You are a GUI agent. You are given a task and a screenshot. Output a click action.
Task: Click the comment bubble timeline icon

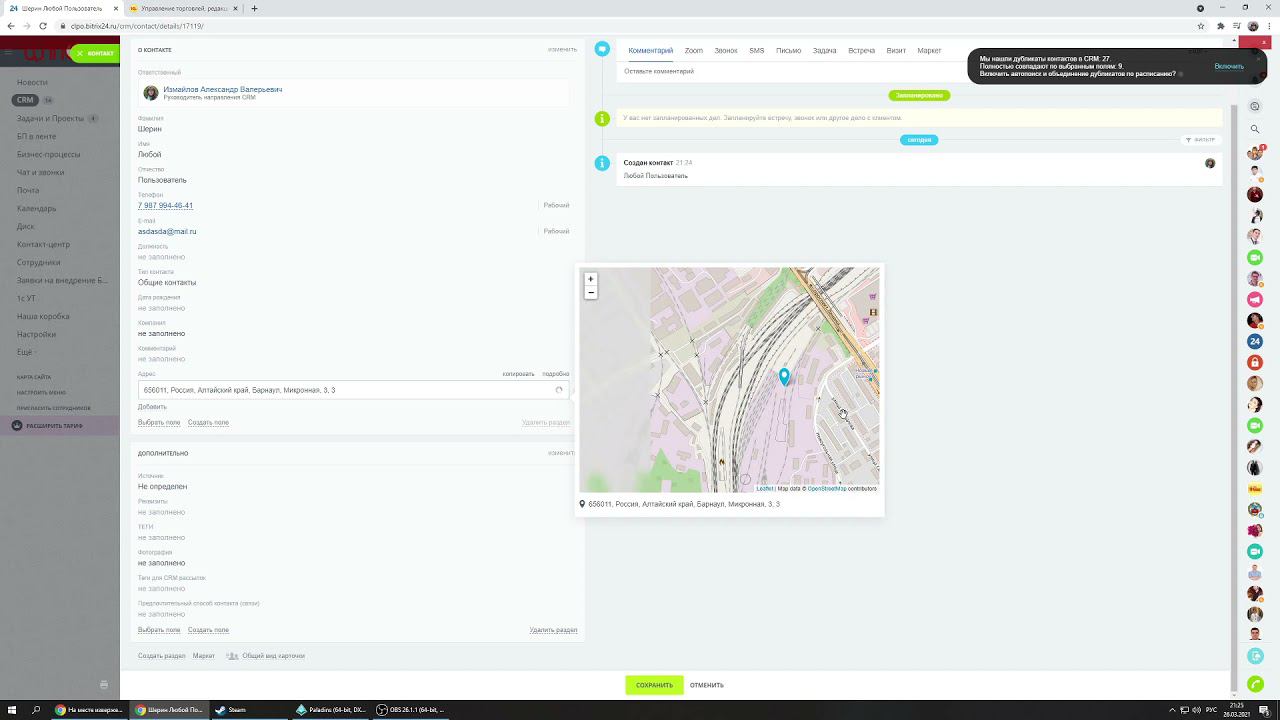click(x=602, y=49)
